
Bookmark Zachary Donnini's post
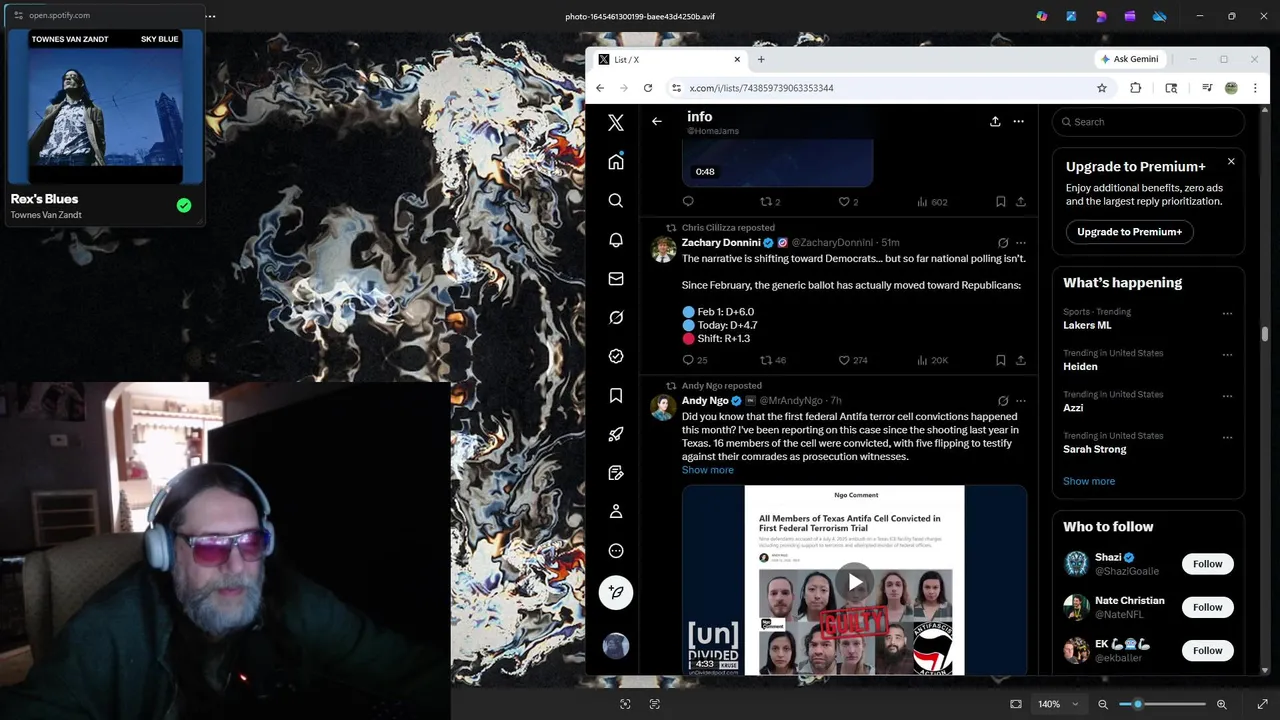1000,360
